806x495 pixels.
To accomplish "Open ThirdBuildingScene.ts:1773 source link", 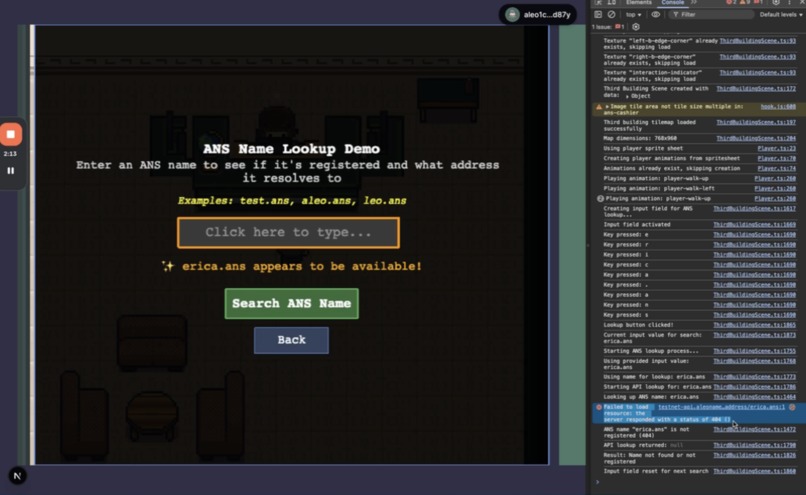I will (755, 377).
